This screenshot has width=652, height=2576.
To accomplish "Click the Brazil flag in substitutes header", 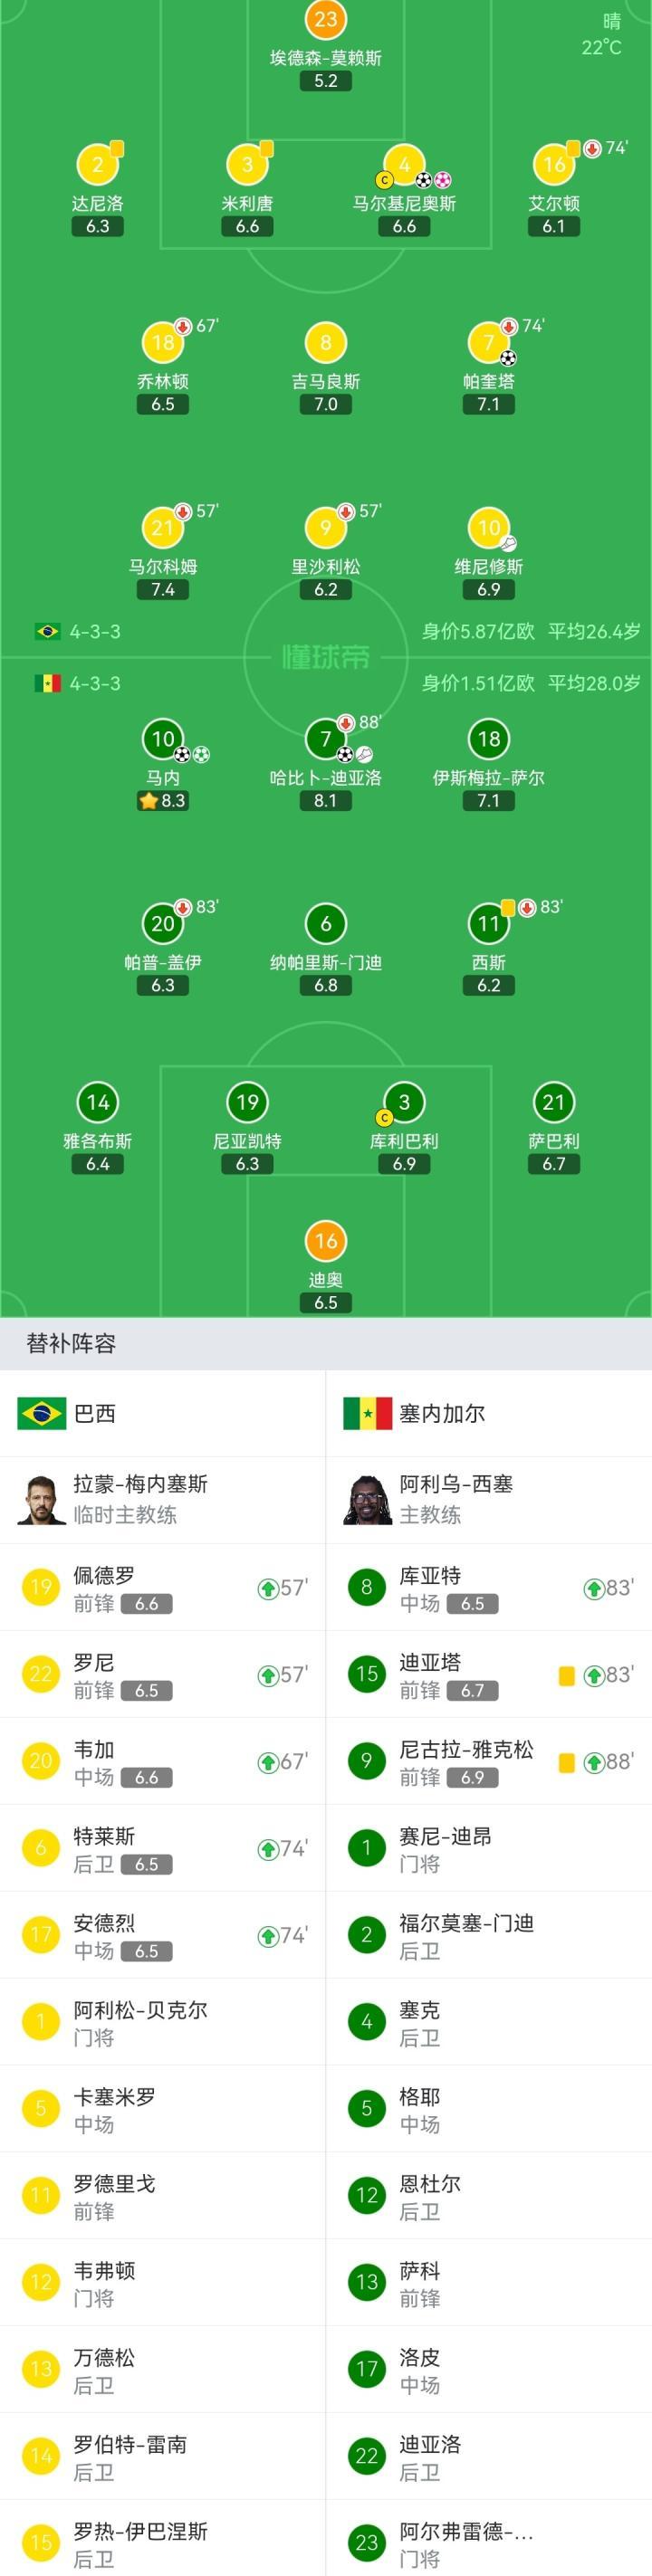I will (41, 1413).
